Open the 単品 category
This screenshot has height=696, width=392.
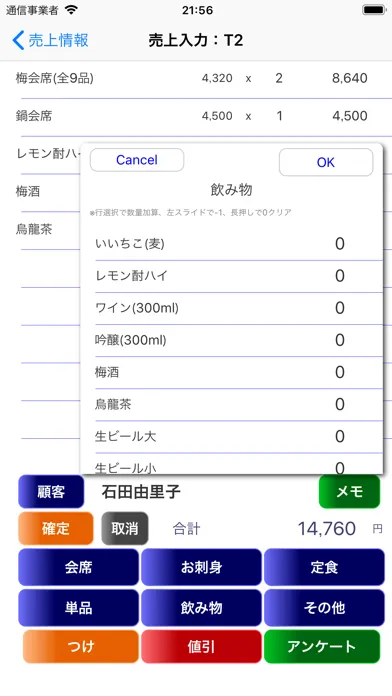coord(79,608)
